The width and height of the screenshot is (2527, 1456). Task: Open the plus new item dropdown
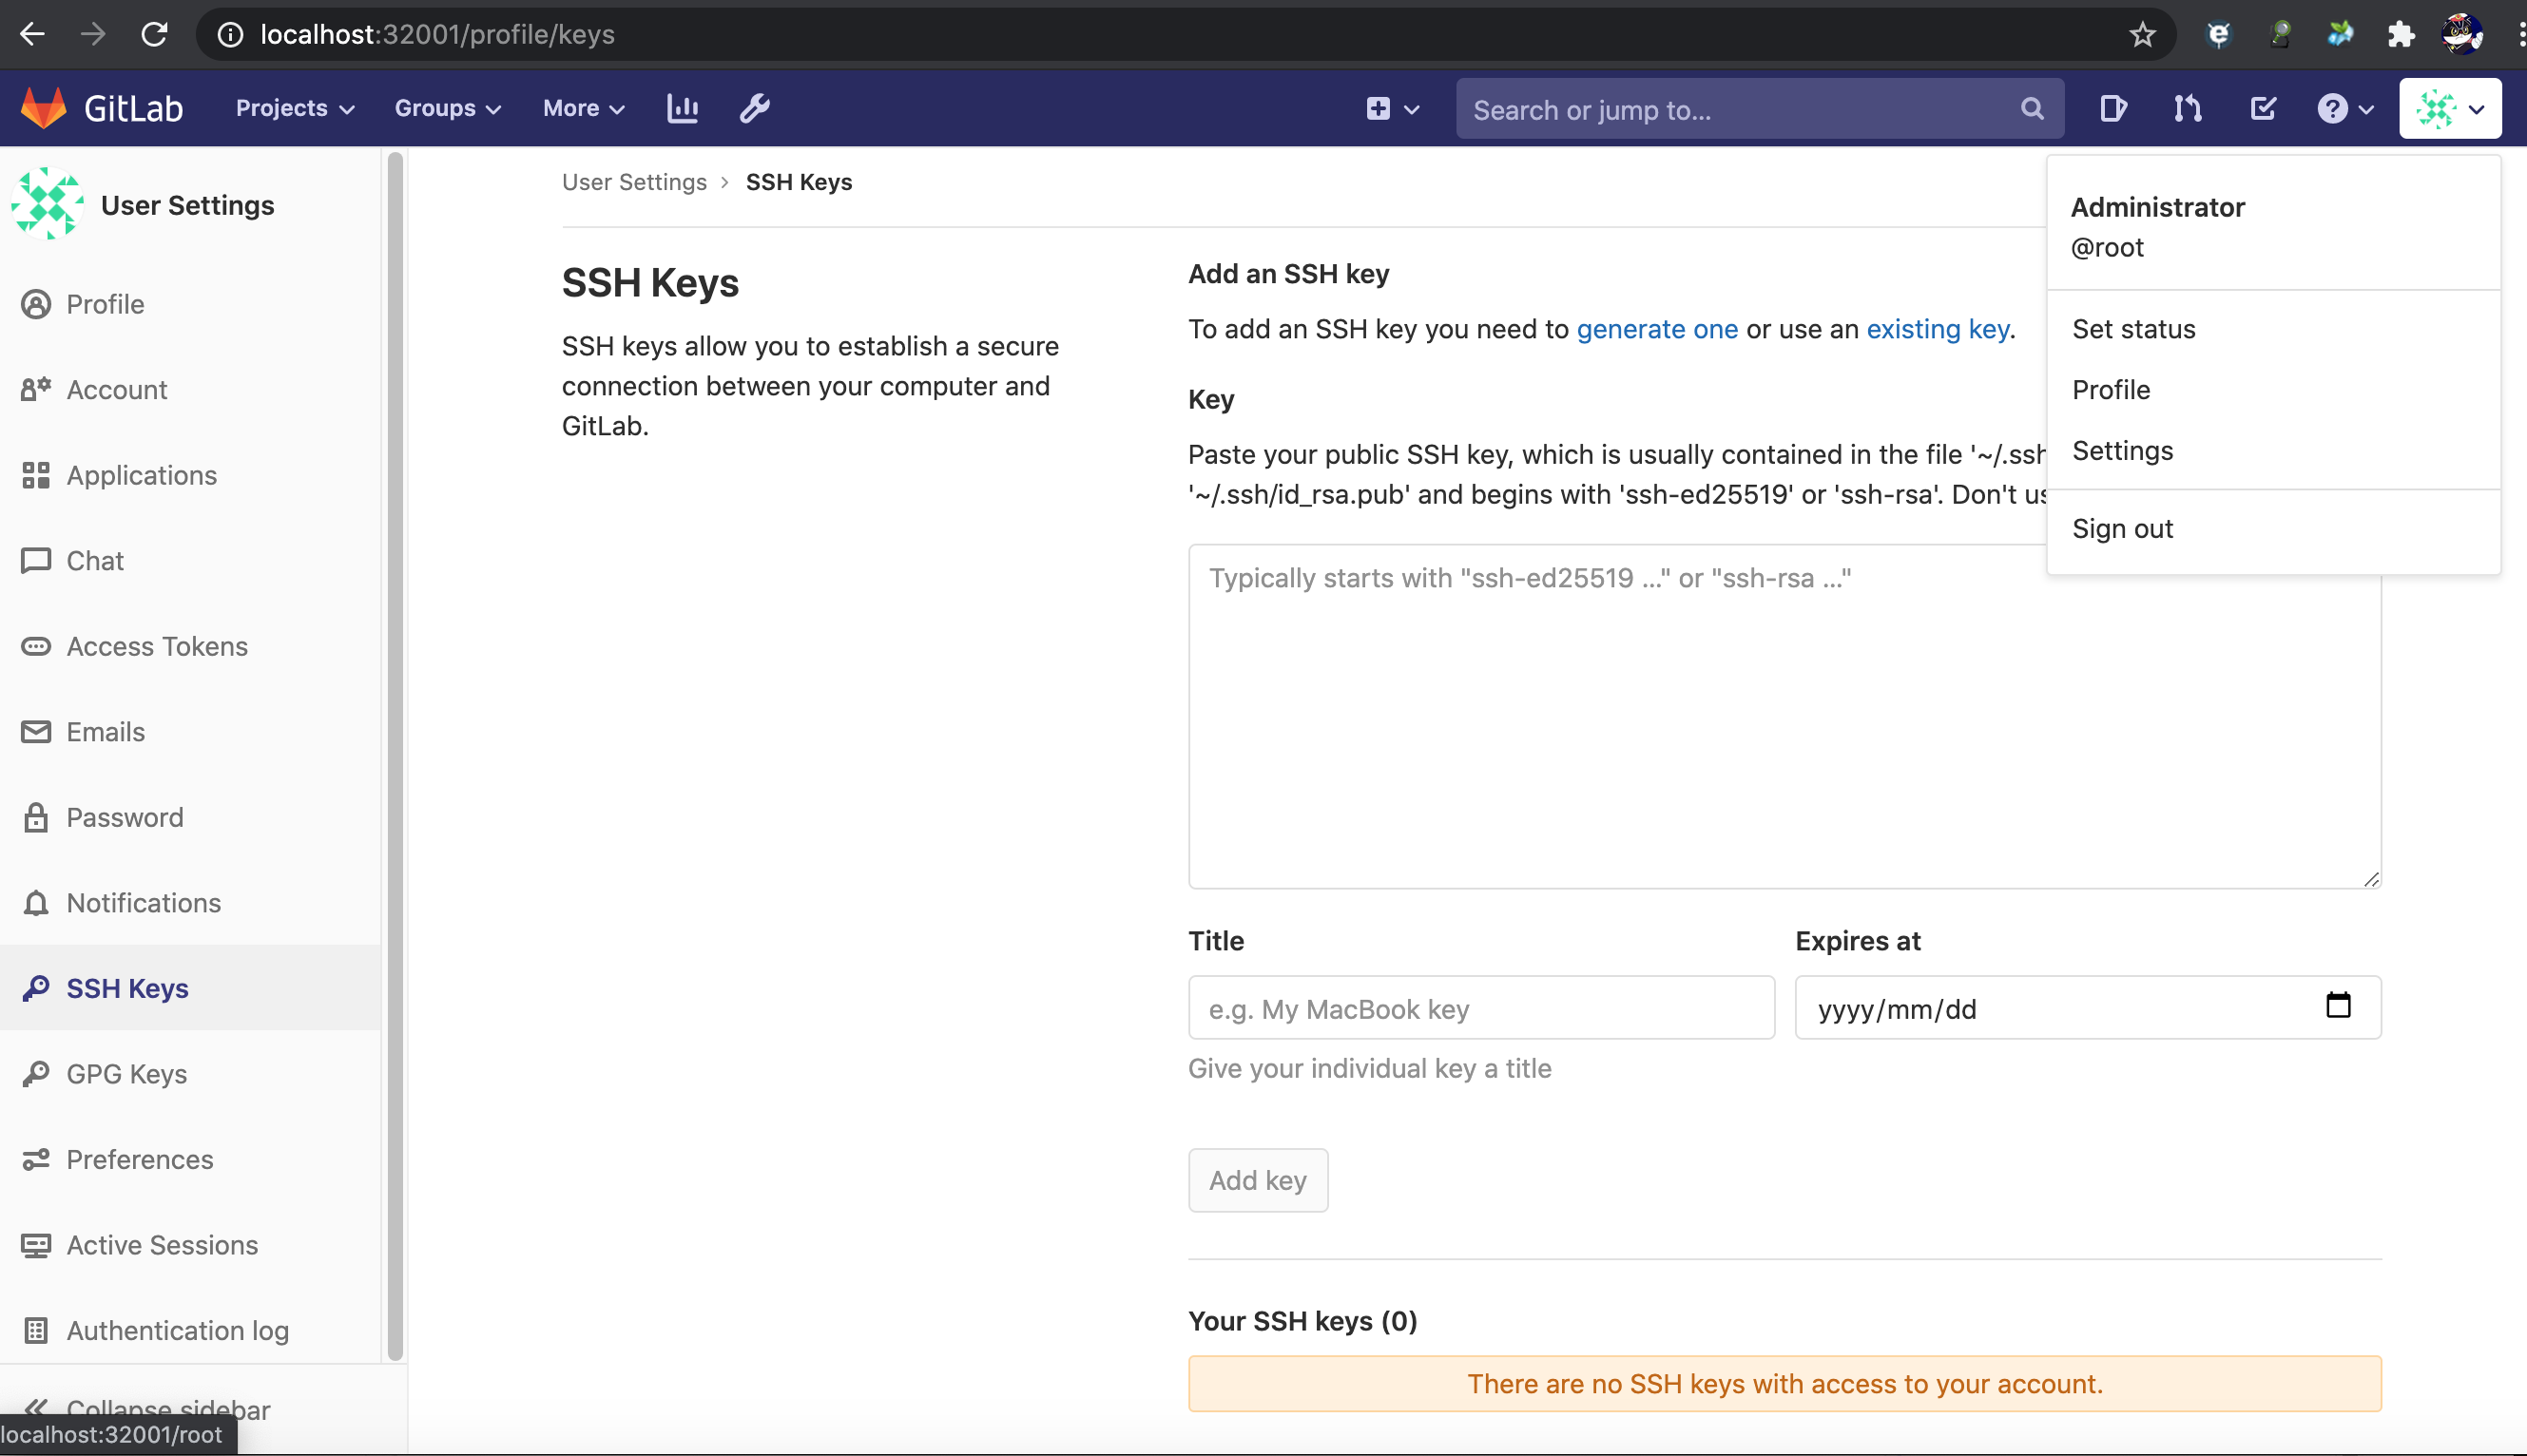[1391, 108]
